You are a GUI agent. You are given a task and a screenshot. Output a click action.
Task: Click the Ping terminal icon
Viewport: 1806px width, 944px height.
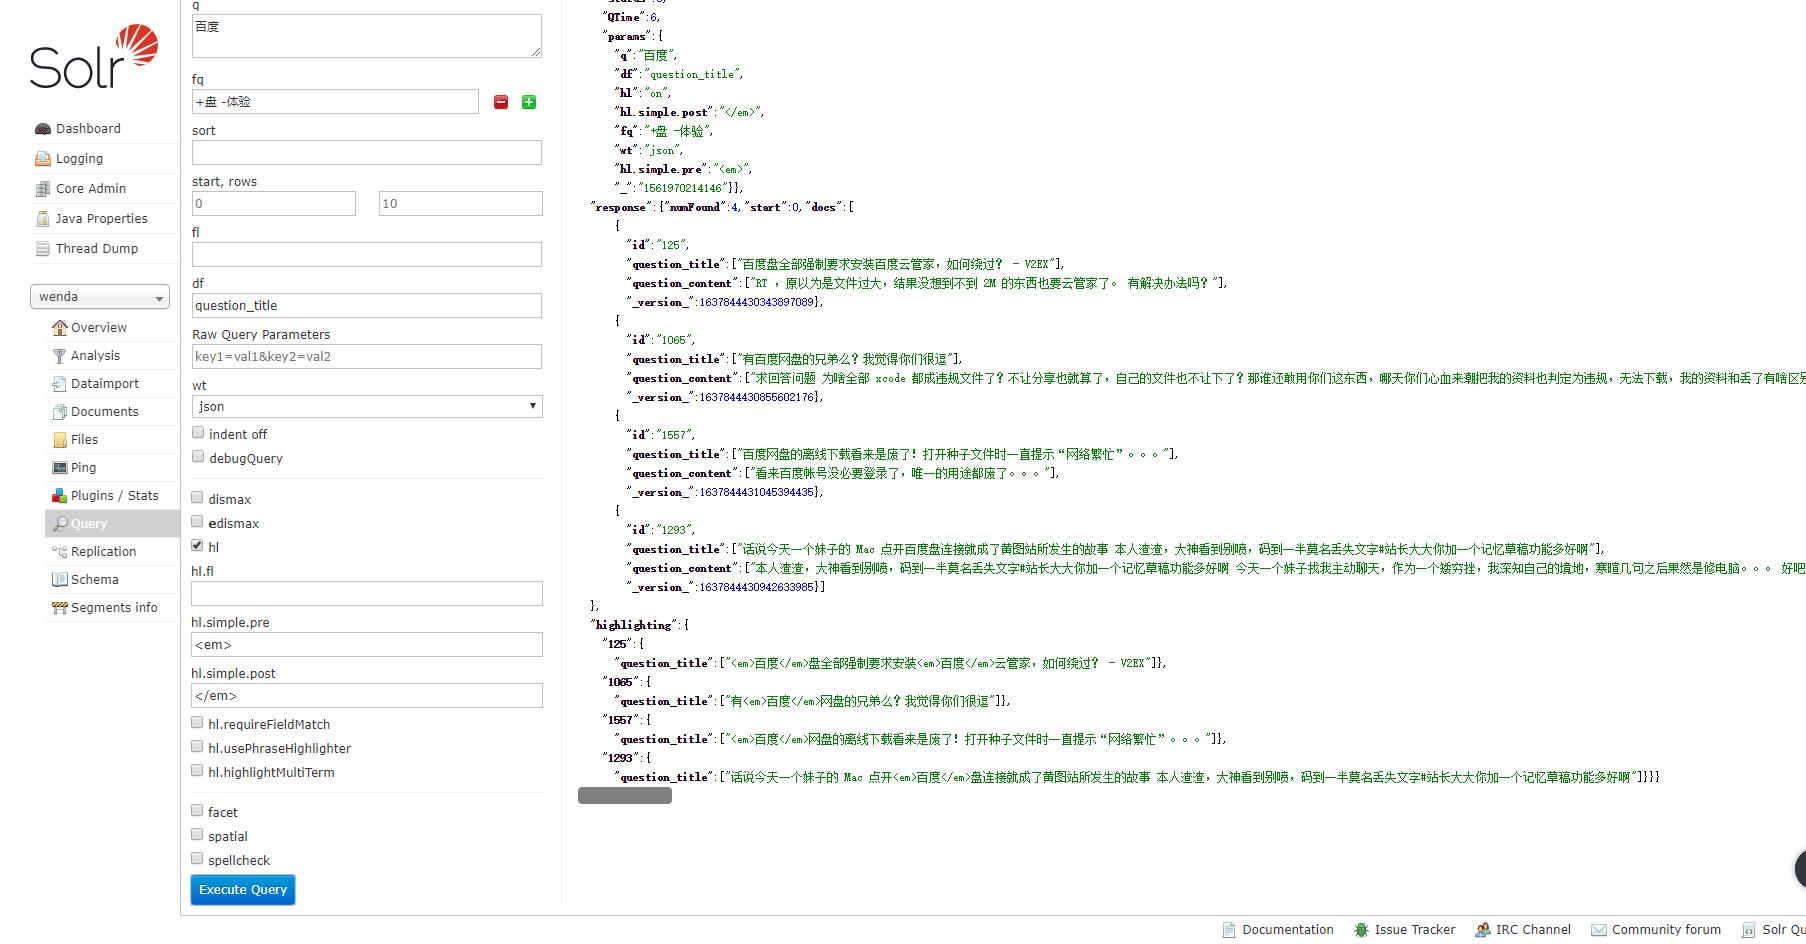point(60,468)
